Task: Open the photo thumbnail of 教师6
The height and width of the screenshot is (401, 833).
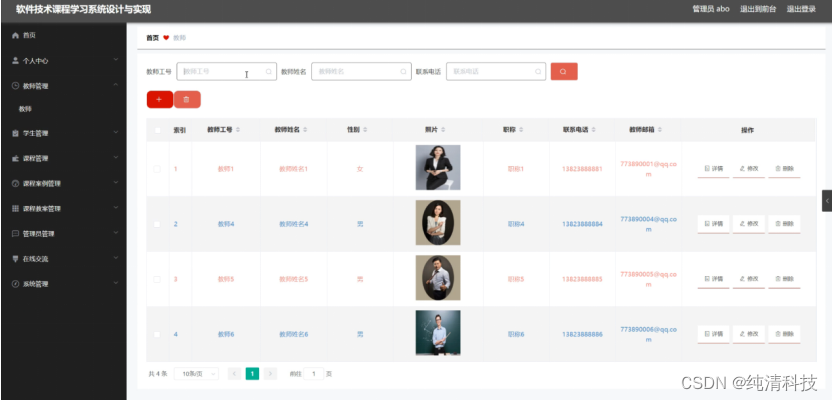Action: 438,333
